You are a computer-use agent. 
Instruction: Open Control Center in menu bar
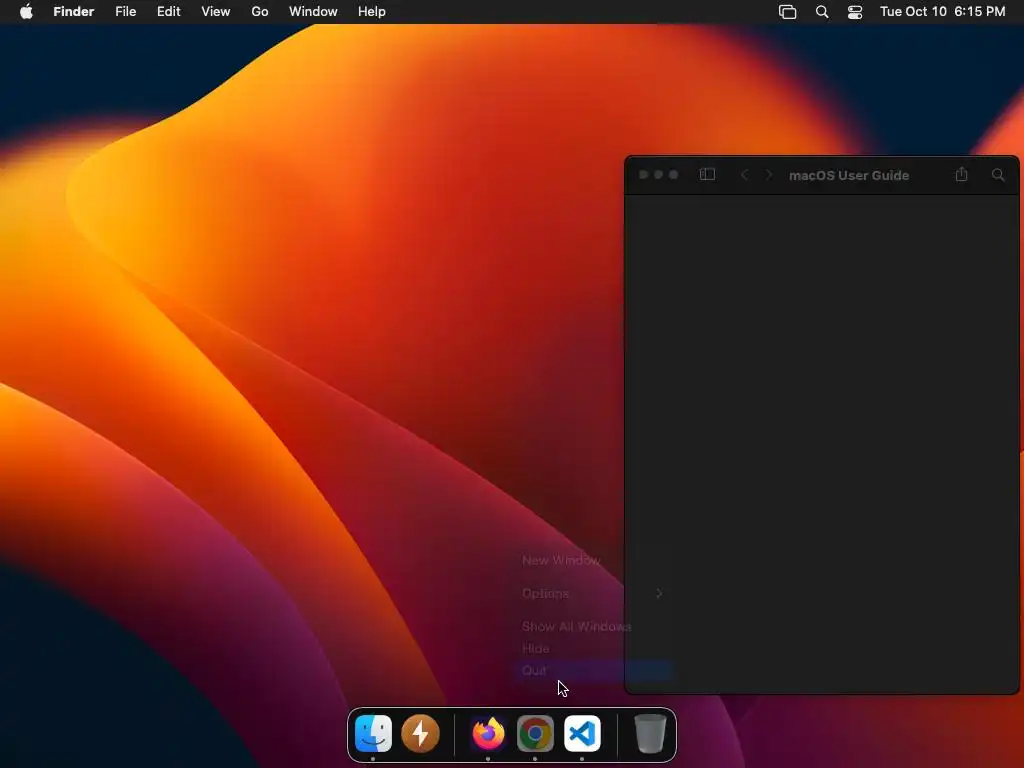pos(855,12)
